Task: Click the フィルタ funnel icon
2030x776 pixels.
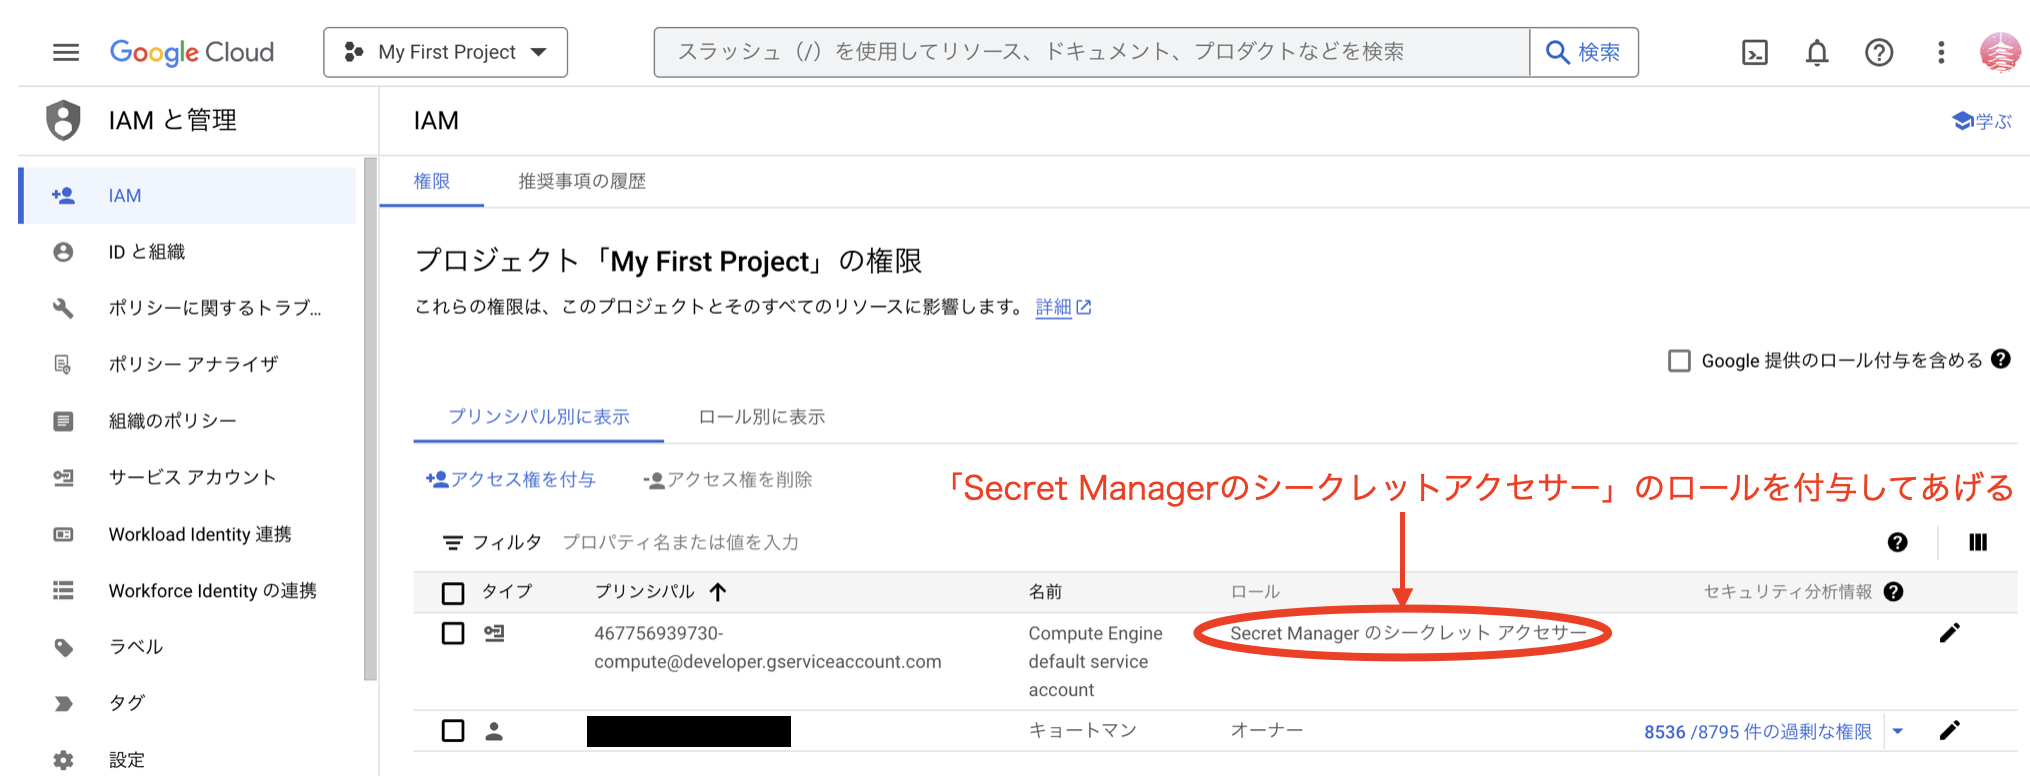Action: (455, 541)
